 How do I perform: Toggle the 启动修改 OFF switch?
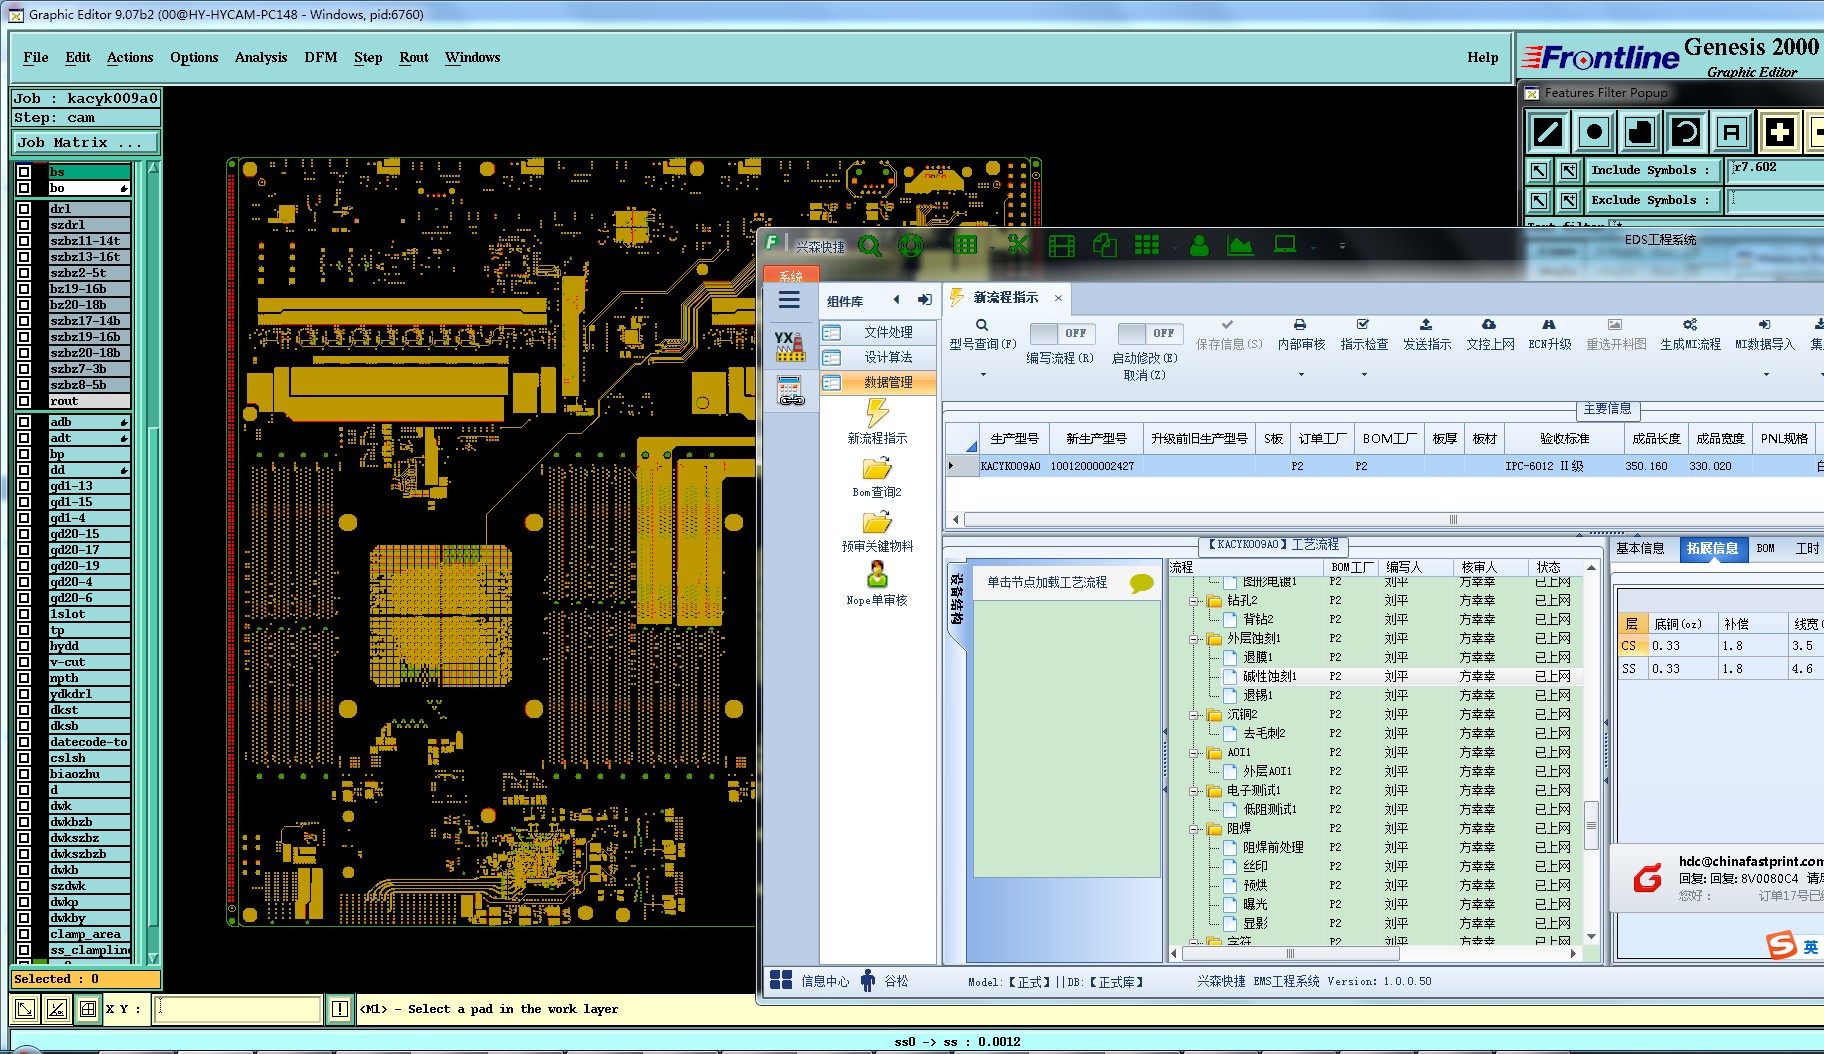coord(1149,333)
